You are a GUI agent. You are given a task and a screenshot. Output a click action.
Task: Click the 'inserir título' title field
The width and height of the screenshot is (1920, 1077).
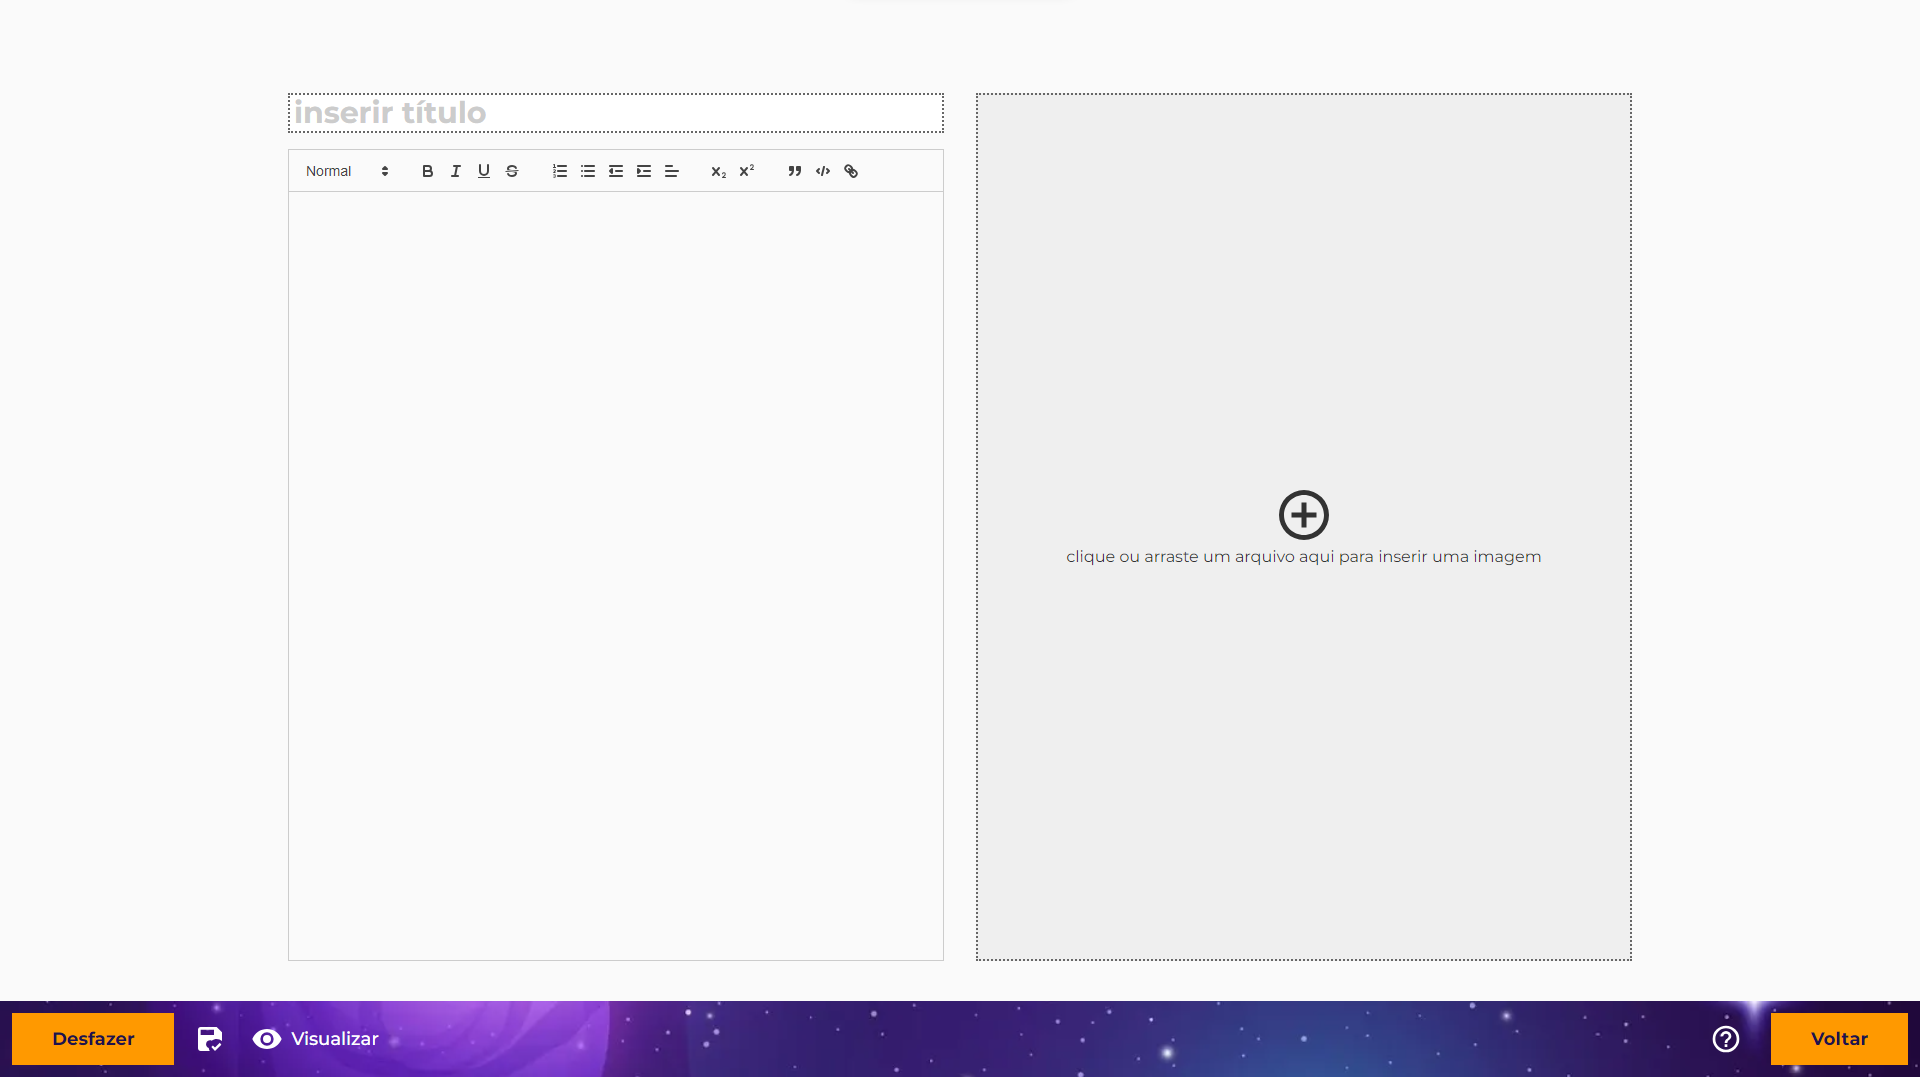[615, 113]
